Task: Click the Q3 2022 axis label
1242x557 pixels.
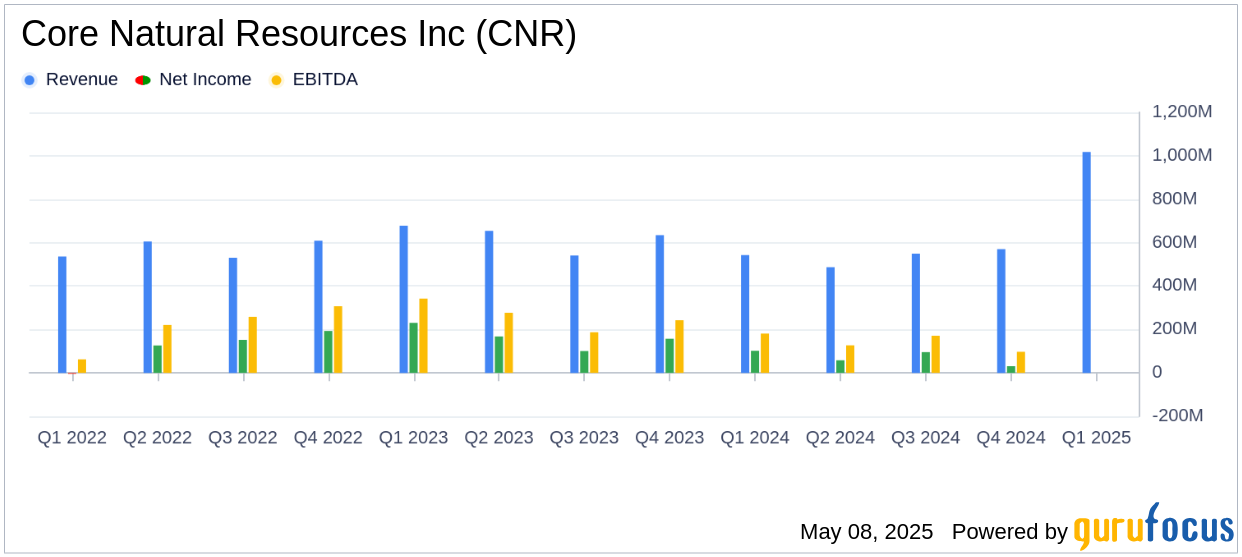Action: pos(243,438)
